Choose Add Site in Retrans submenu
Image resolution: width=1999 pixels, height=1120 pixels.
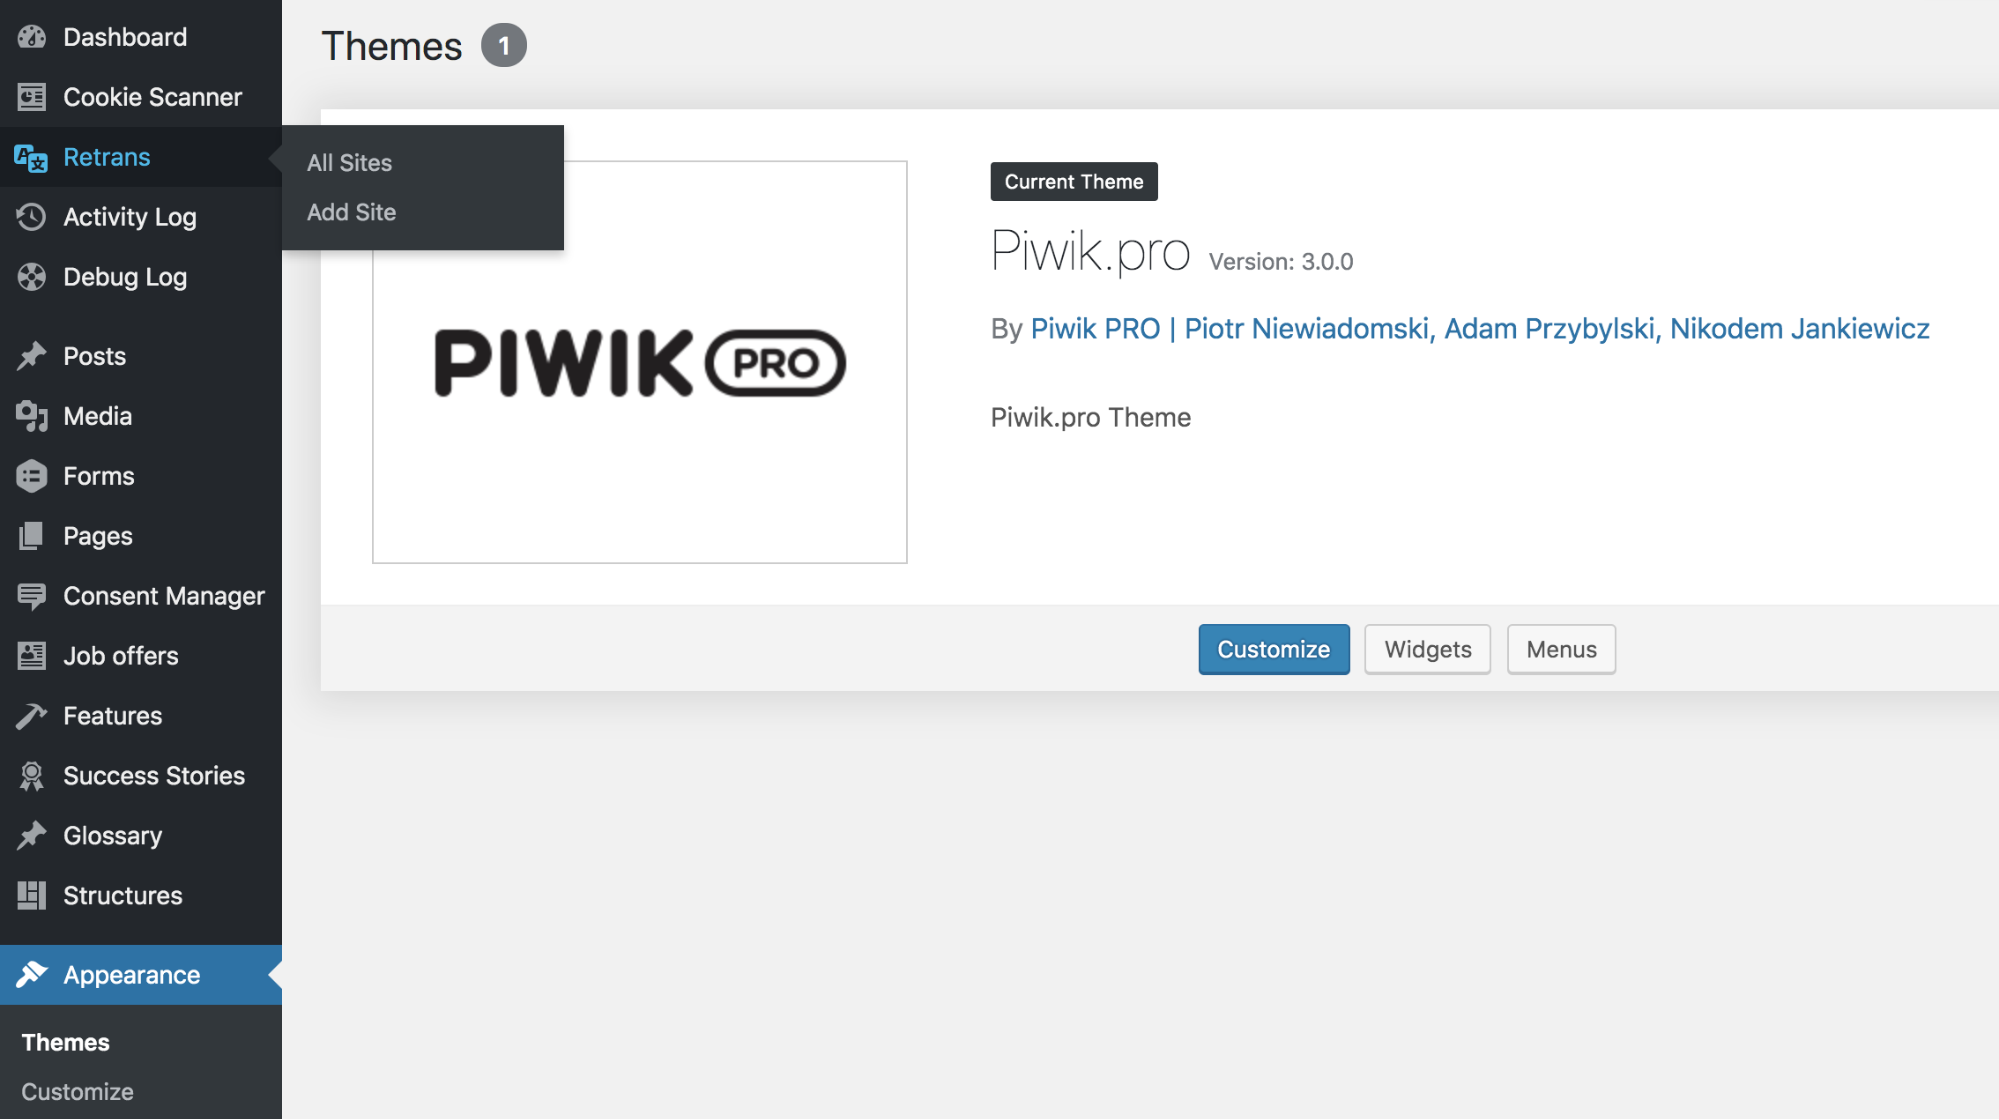(x=351, y=212)
